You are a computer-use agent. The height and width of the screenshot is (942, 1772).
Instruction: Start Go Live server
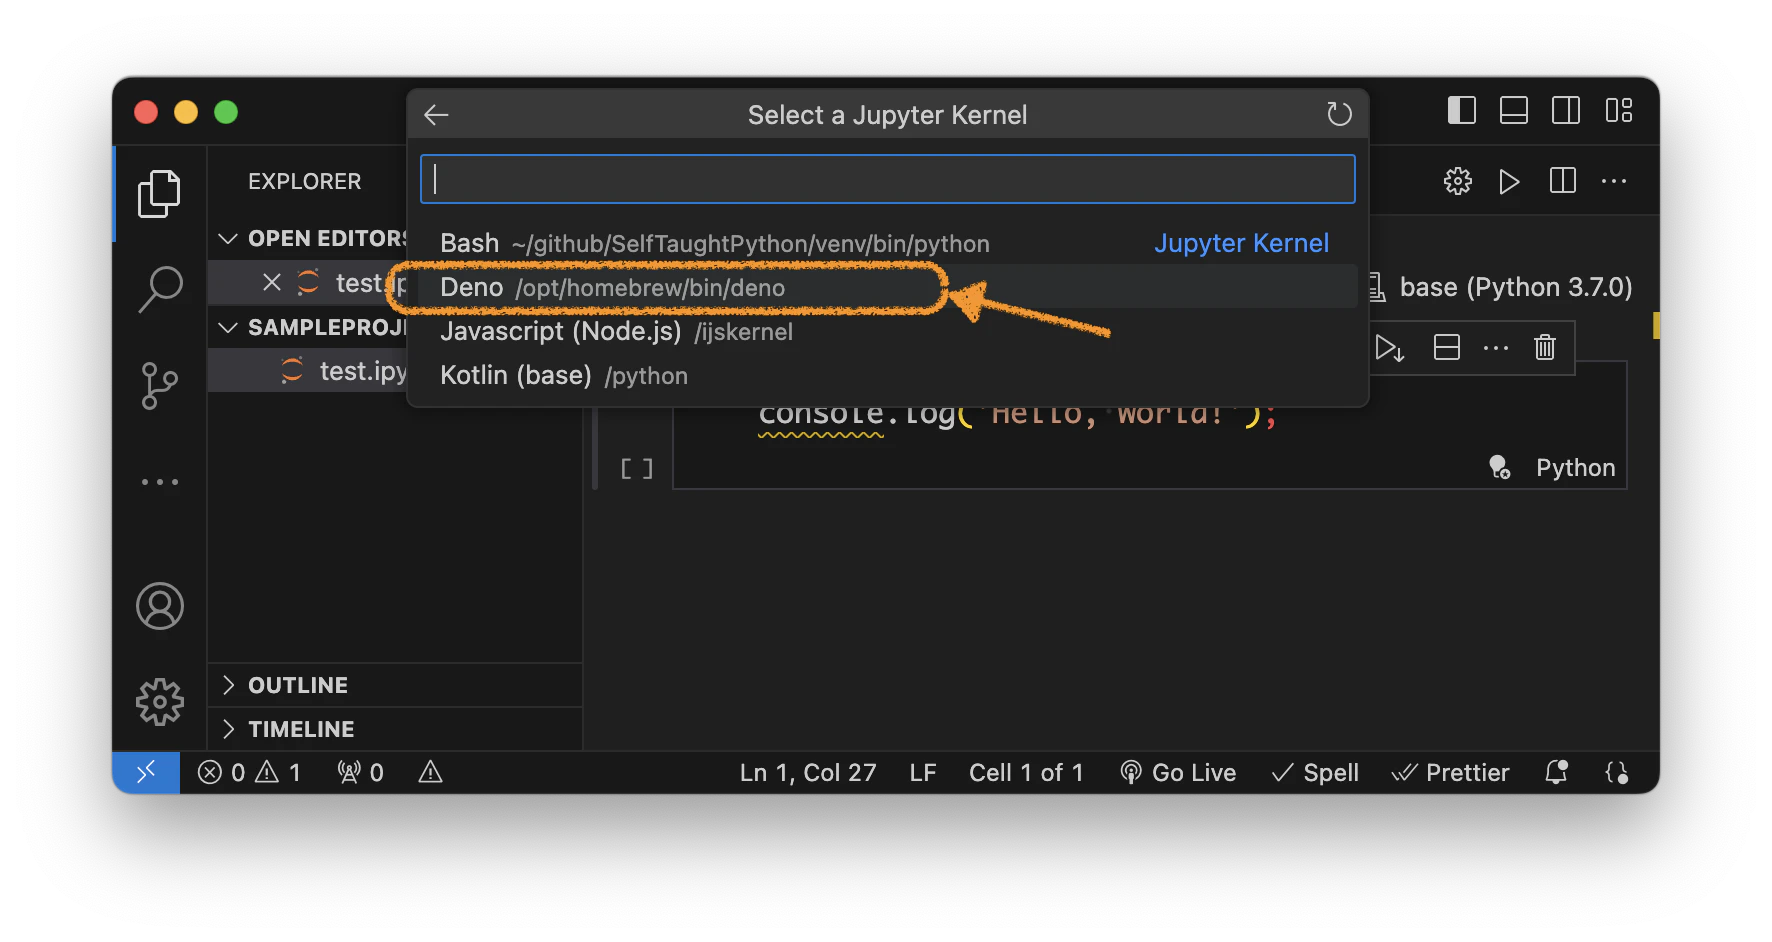(x=1178, y=772)
